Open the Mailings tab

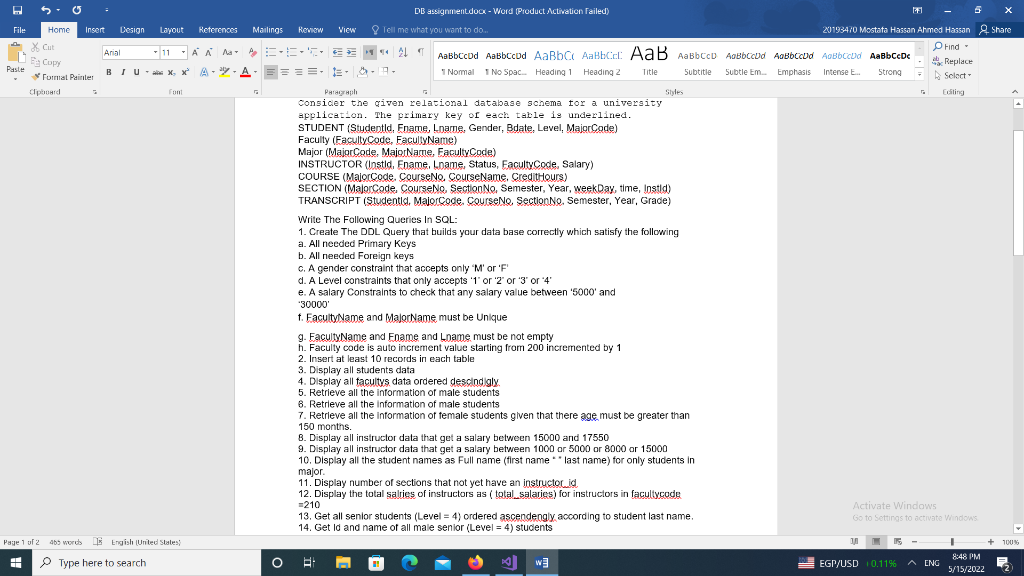[x=267, y=30]
